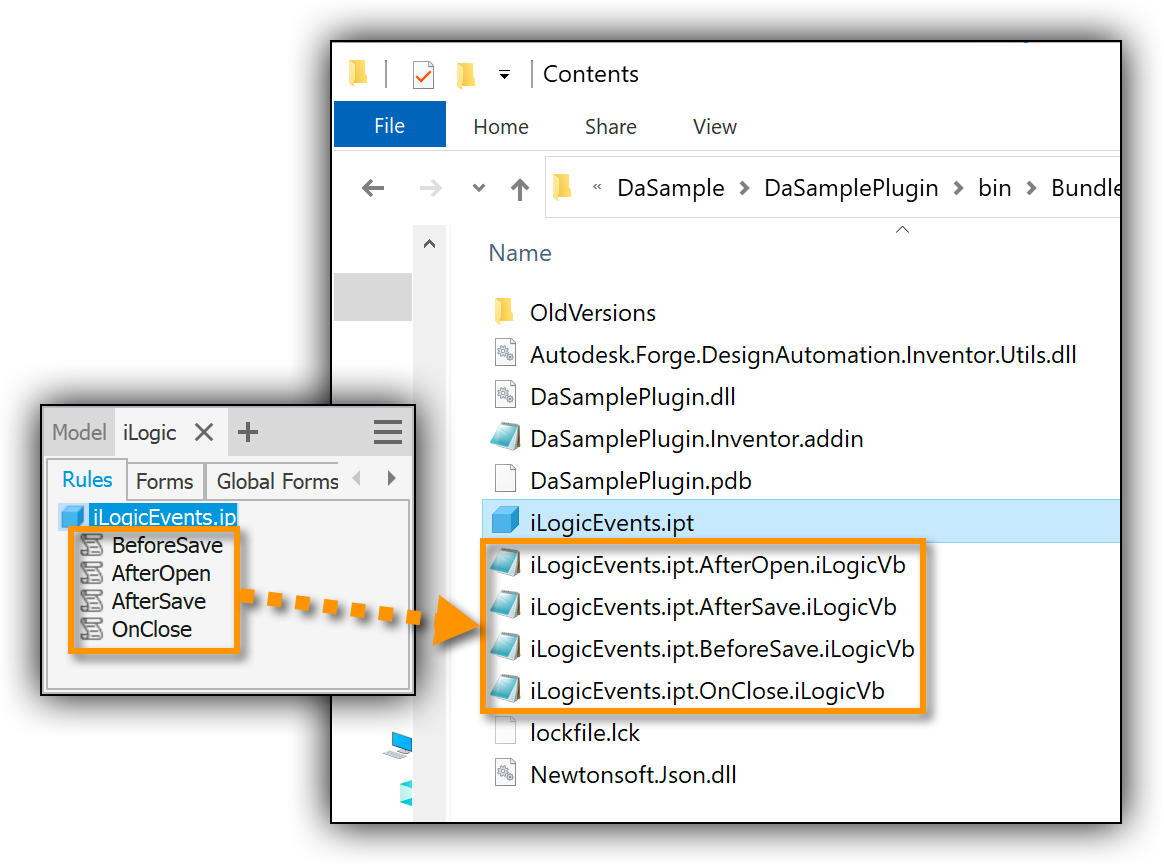
Task: Open the iLogic panel hamburger menu
Action: click(388, 432)
